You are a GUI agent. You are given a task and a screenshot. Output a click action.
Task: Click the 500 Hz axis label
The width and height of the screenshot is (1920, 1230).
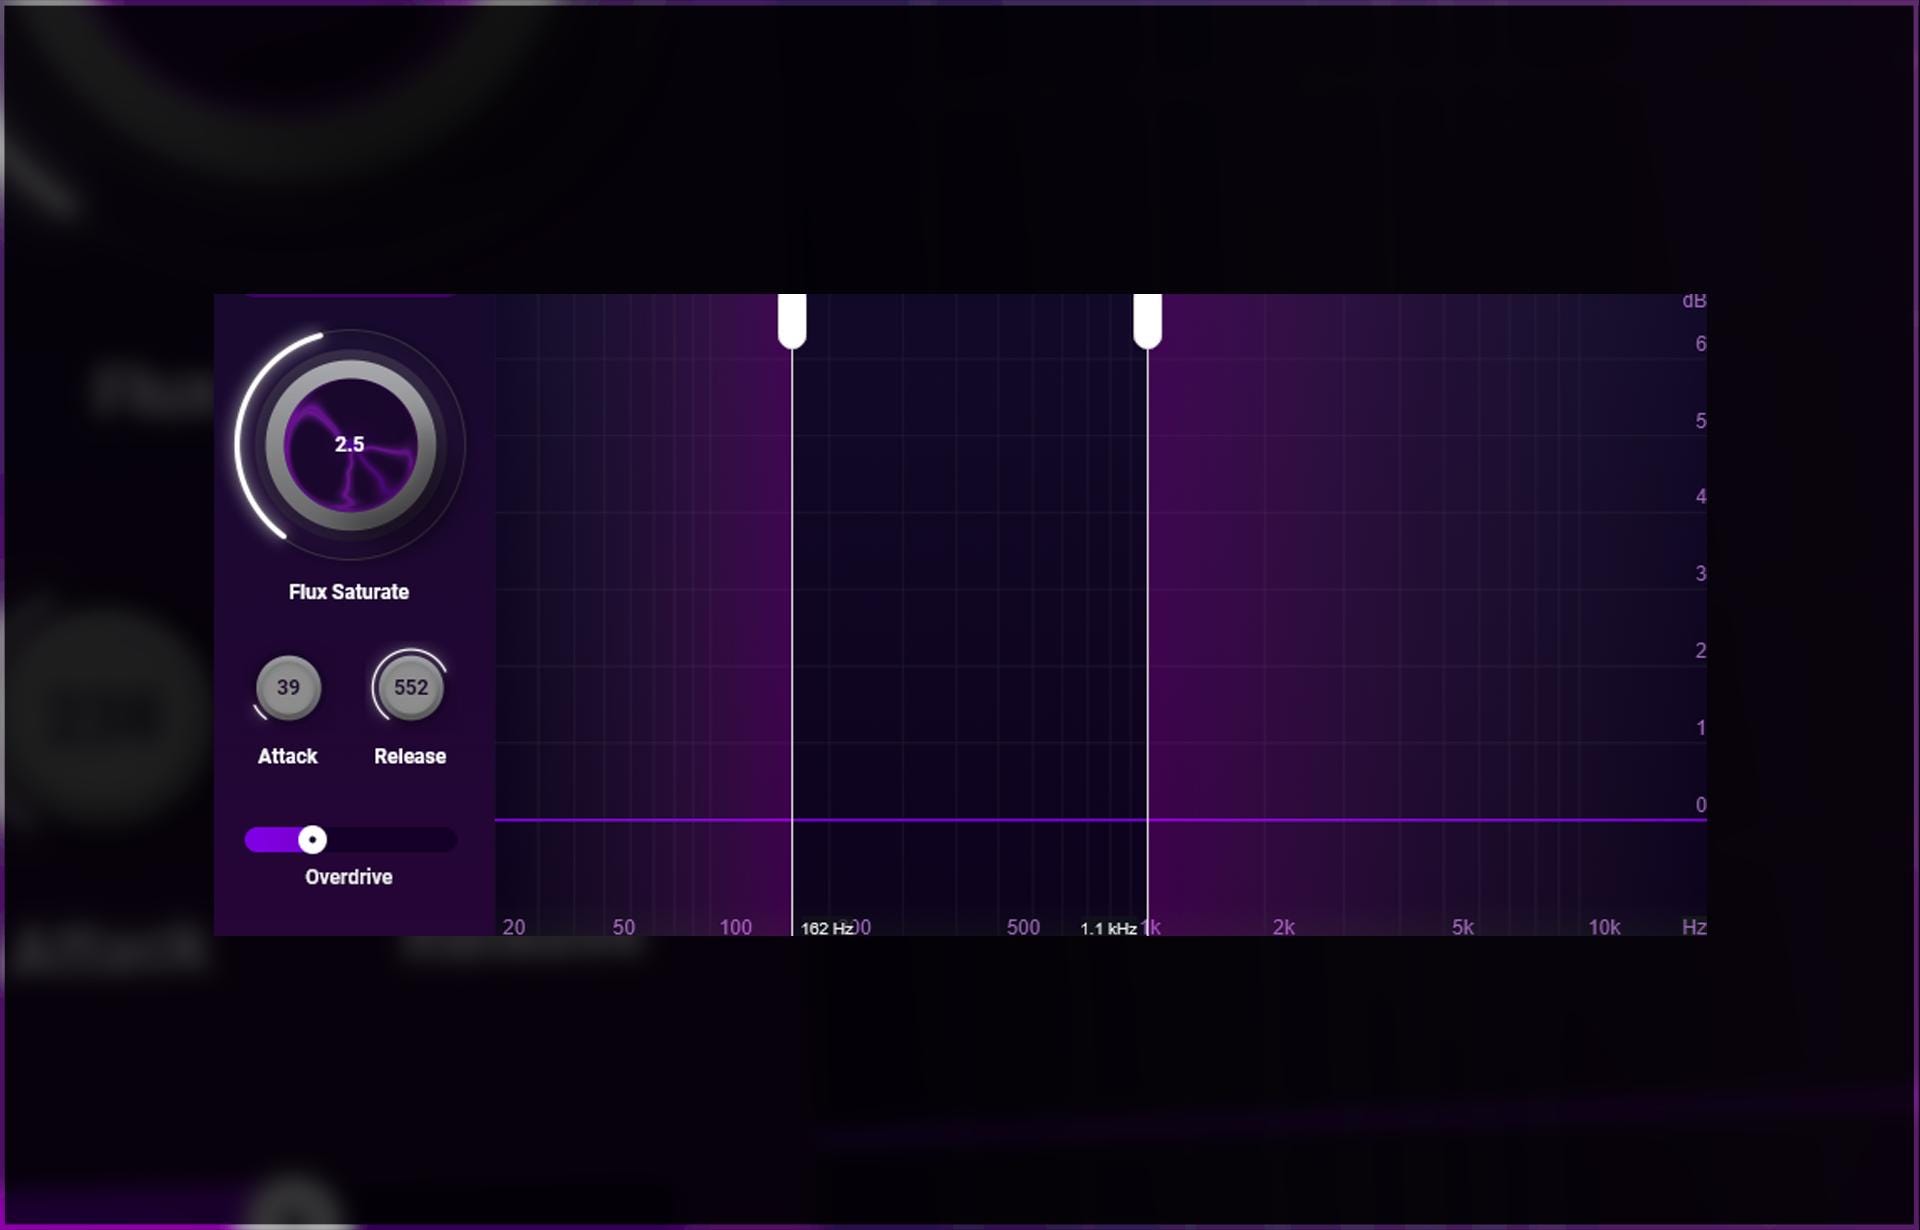tap(1023, 927)
